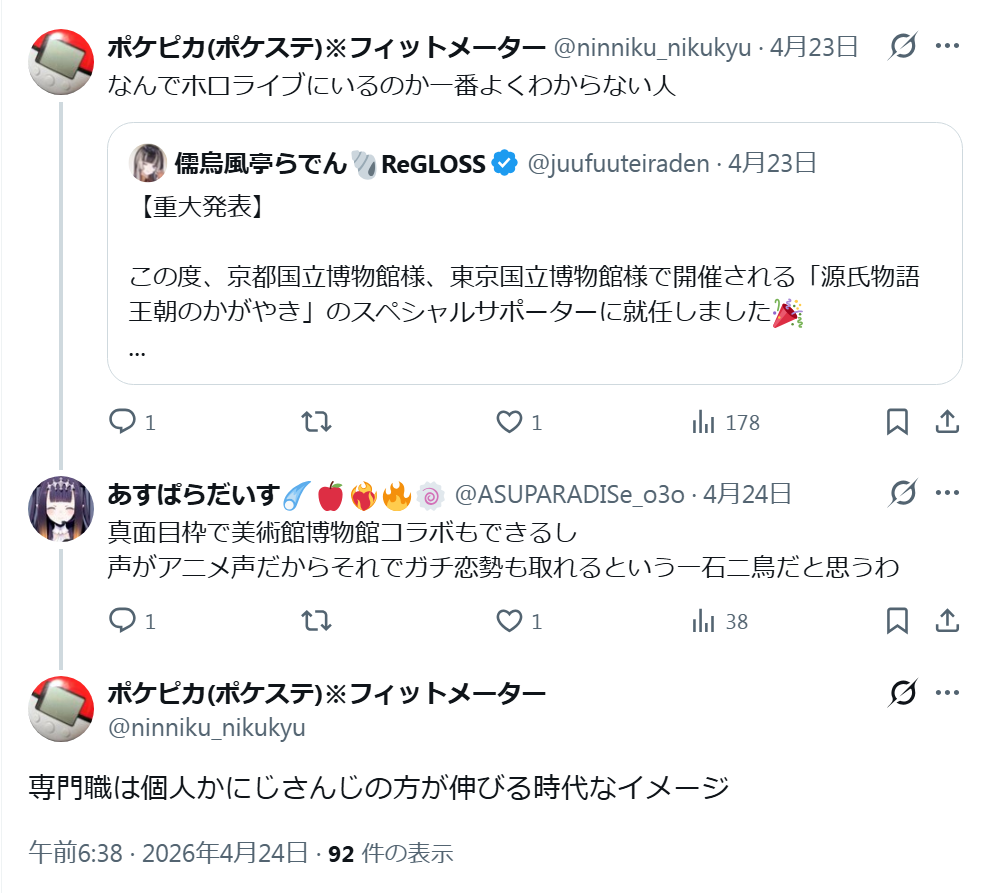
Task: Share the first ポケピカ tweet
Action: point(947,422)
